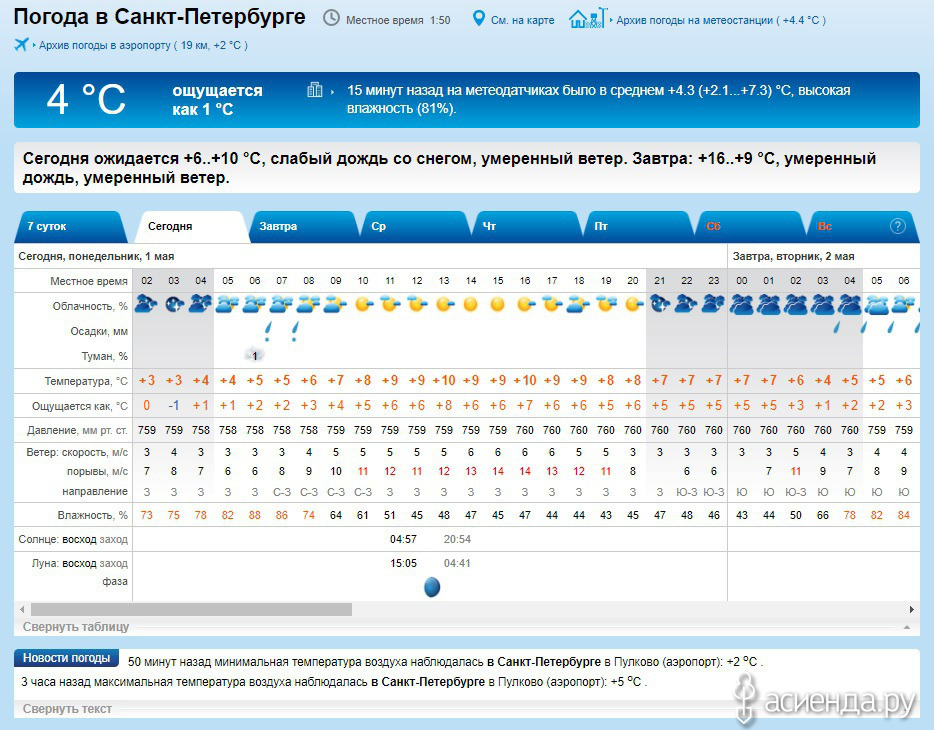Click the airplane icon for airport archive

[21, 45]
